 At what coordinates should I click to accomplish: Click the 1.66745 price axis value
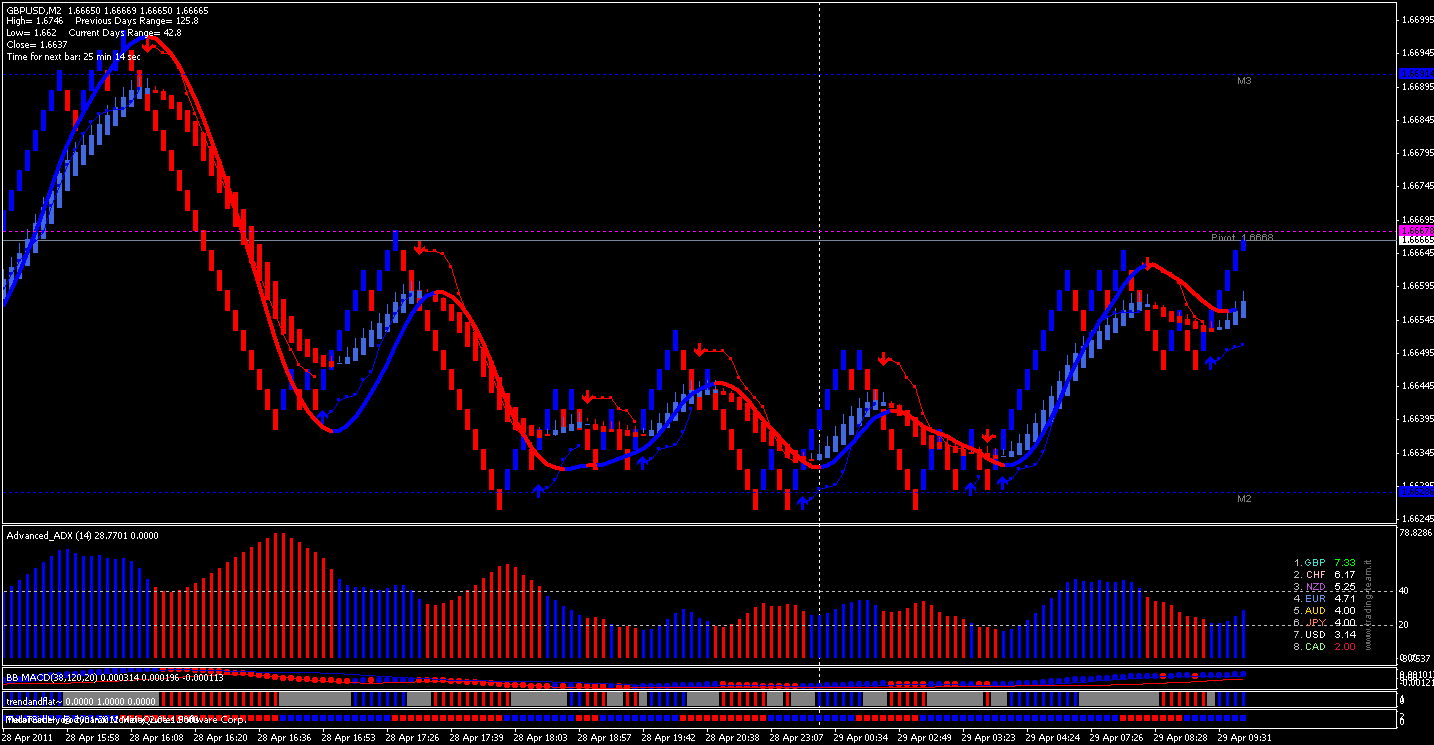click(x=1416, y=186)
